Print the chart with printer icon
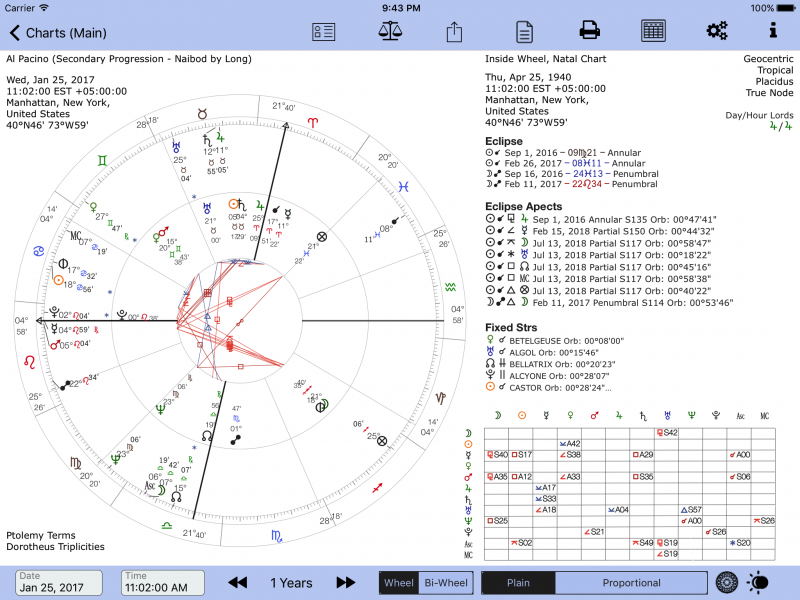800x600 pixels. (x=590, y=31)
